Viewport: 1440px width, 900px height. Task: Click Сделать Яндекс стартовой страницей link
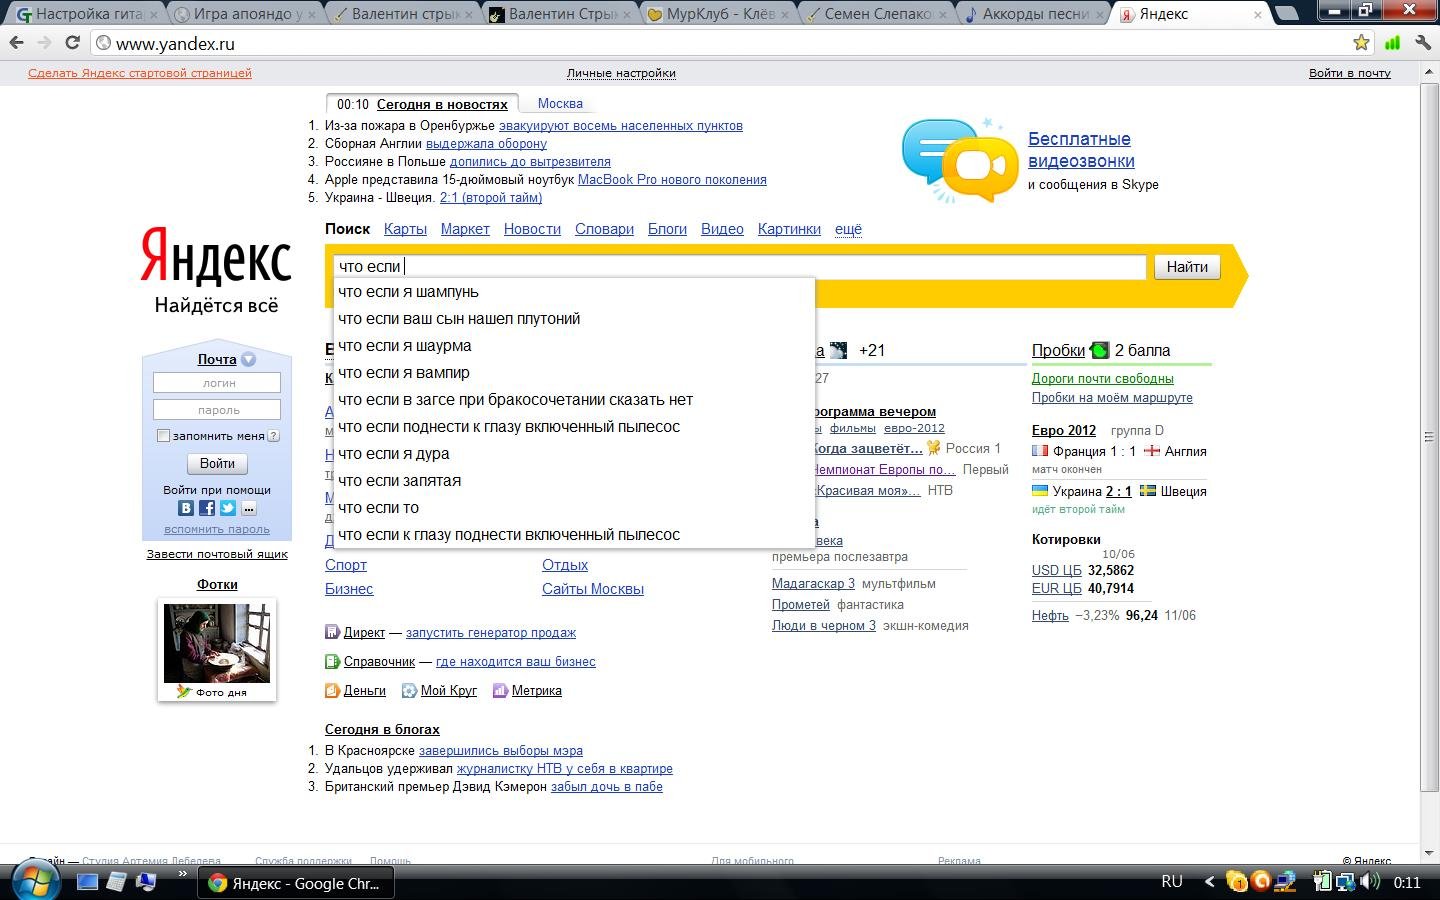coord(140,73)
